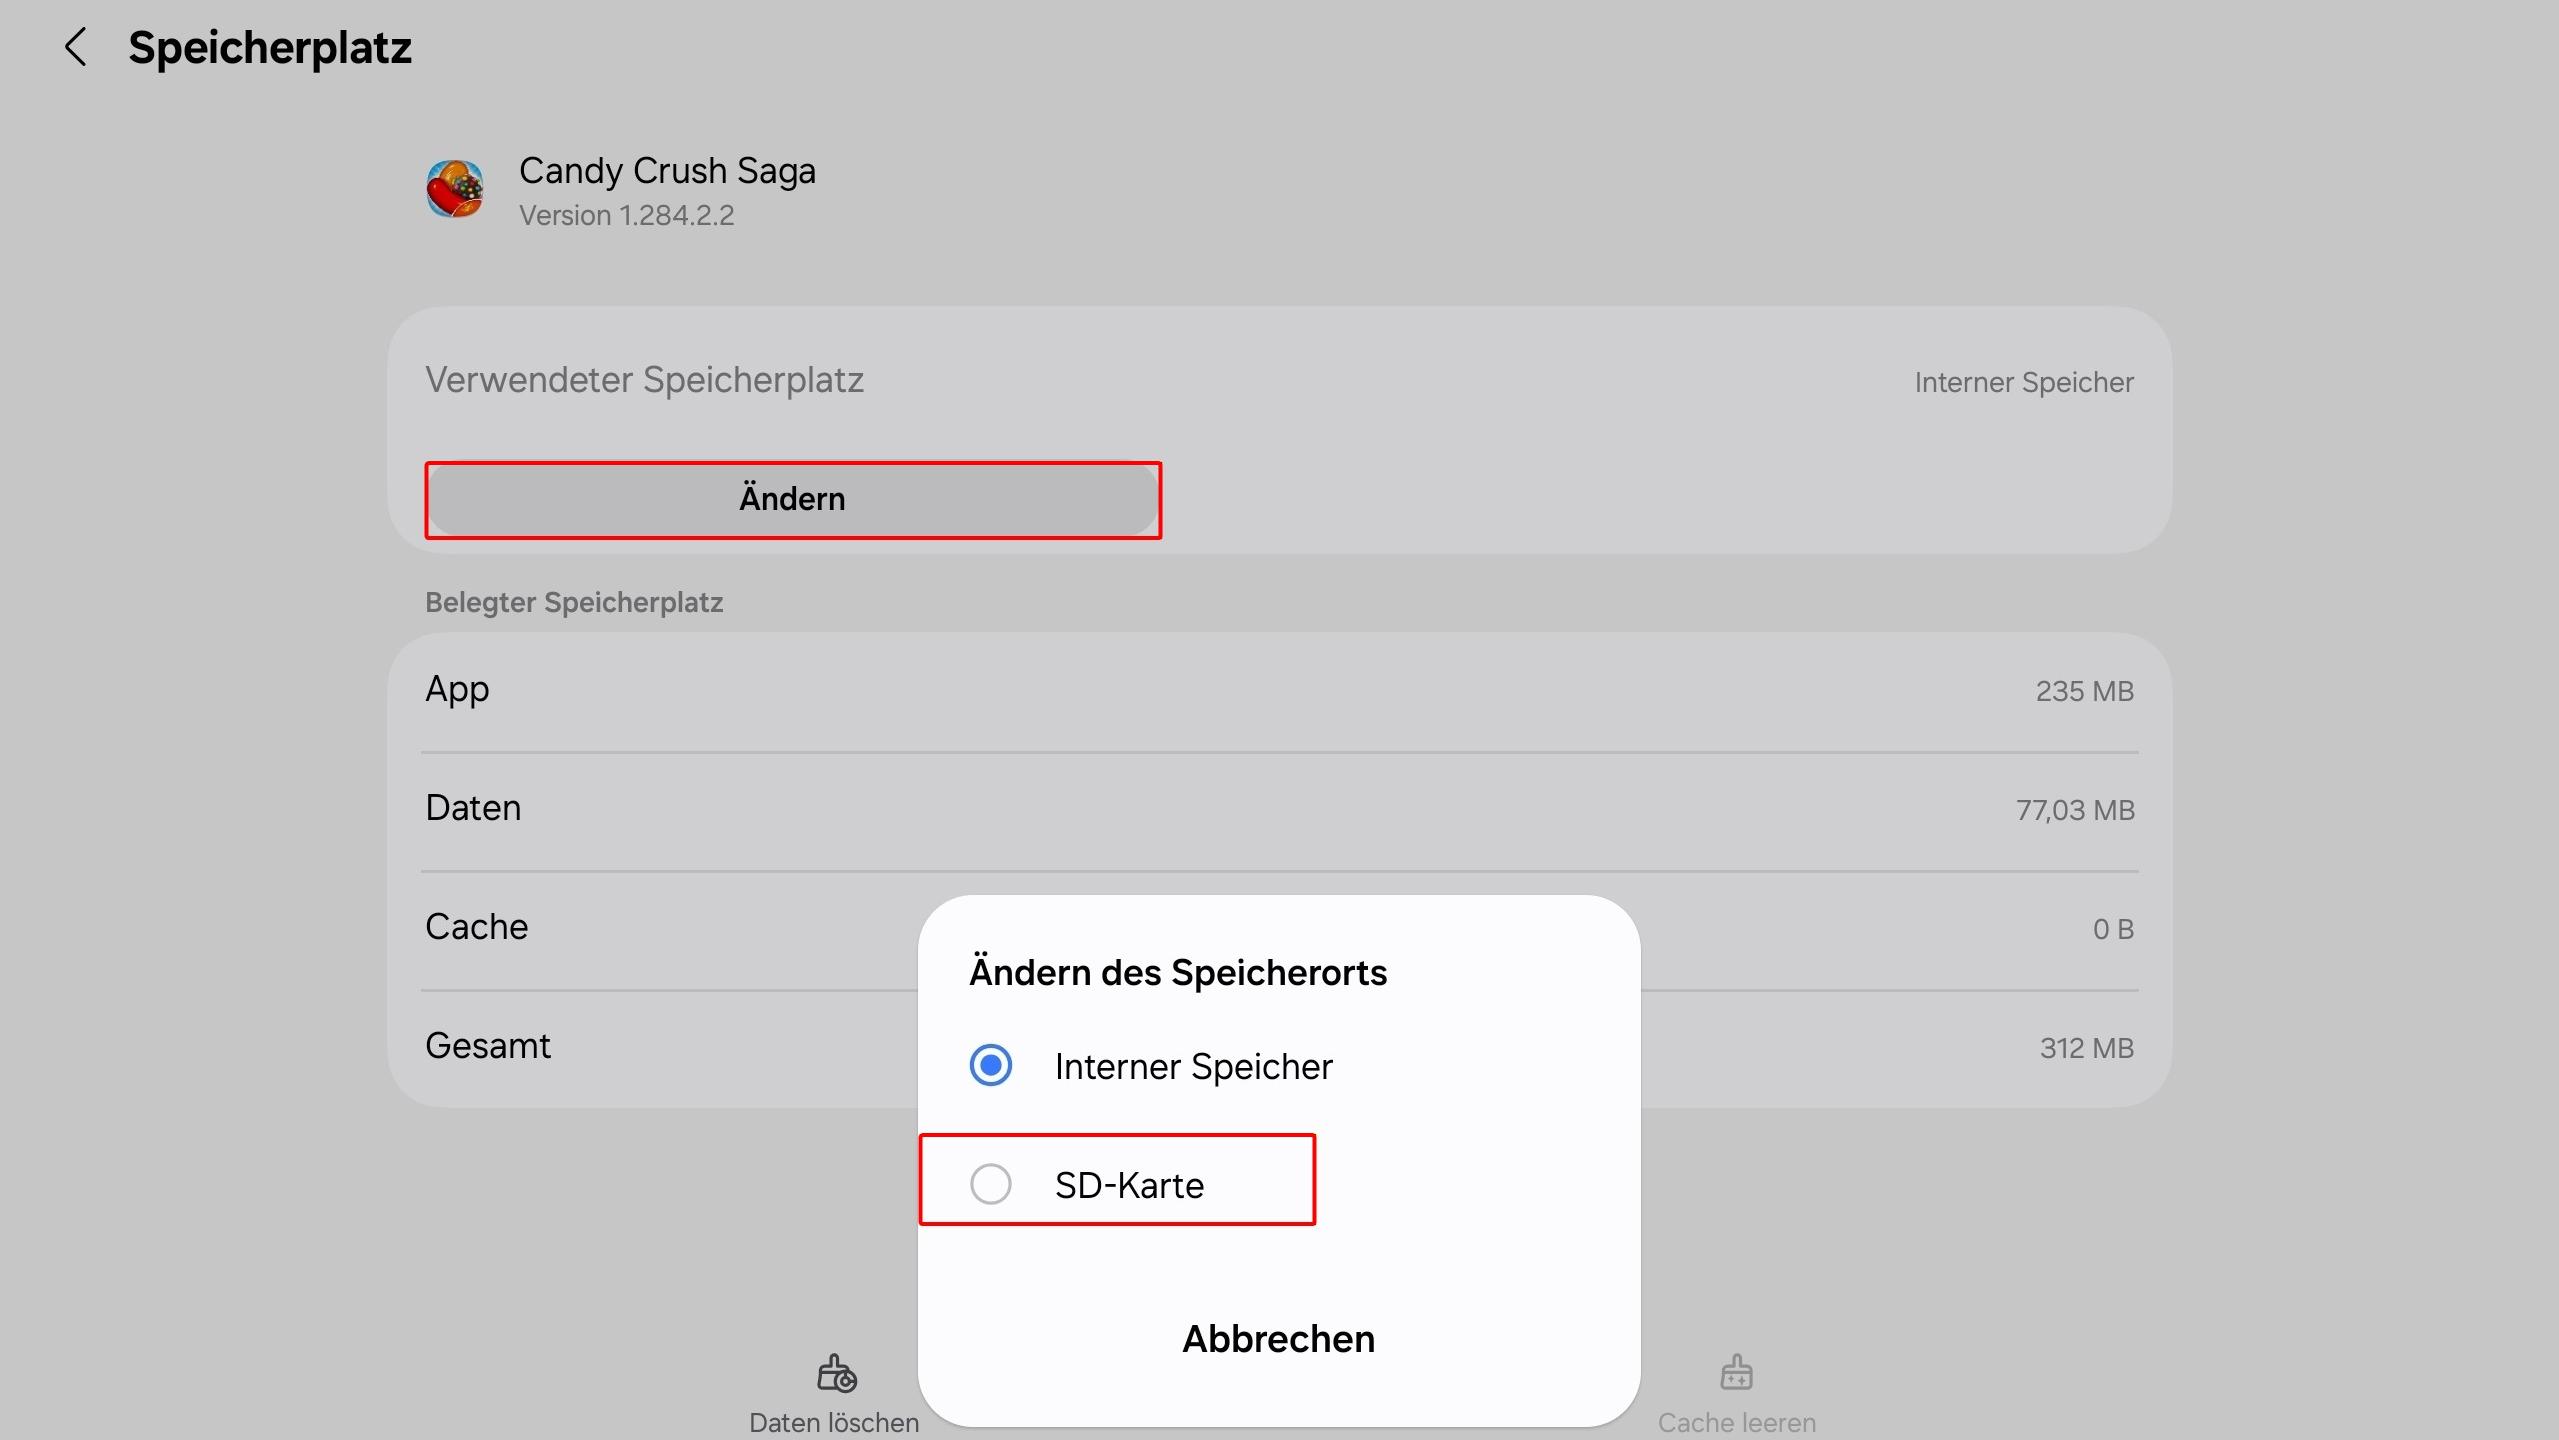2559x1440 pixels.
Task: Tap the Cache size value 0 B
Action: click(x=2112, y=929)
